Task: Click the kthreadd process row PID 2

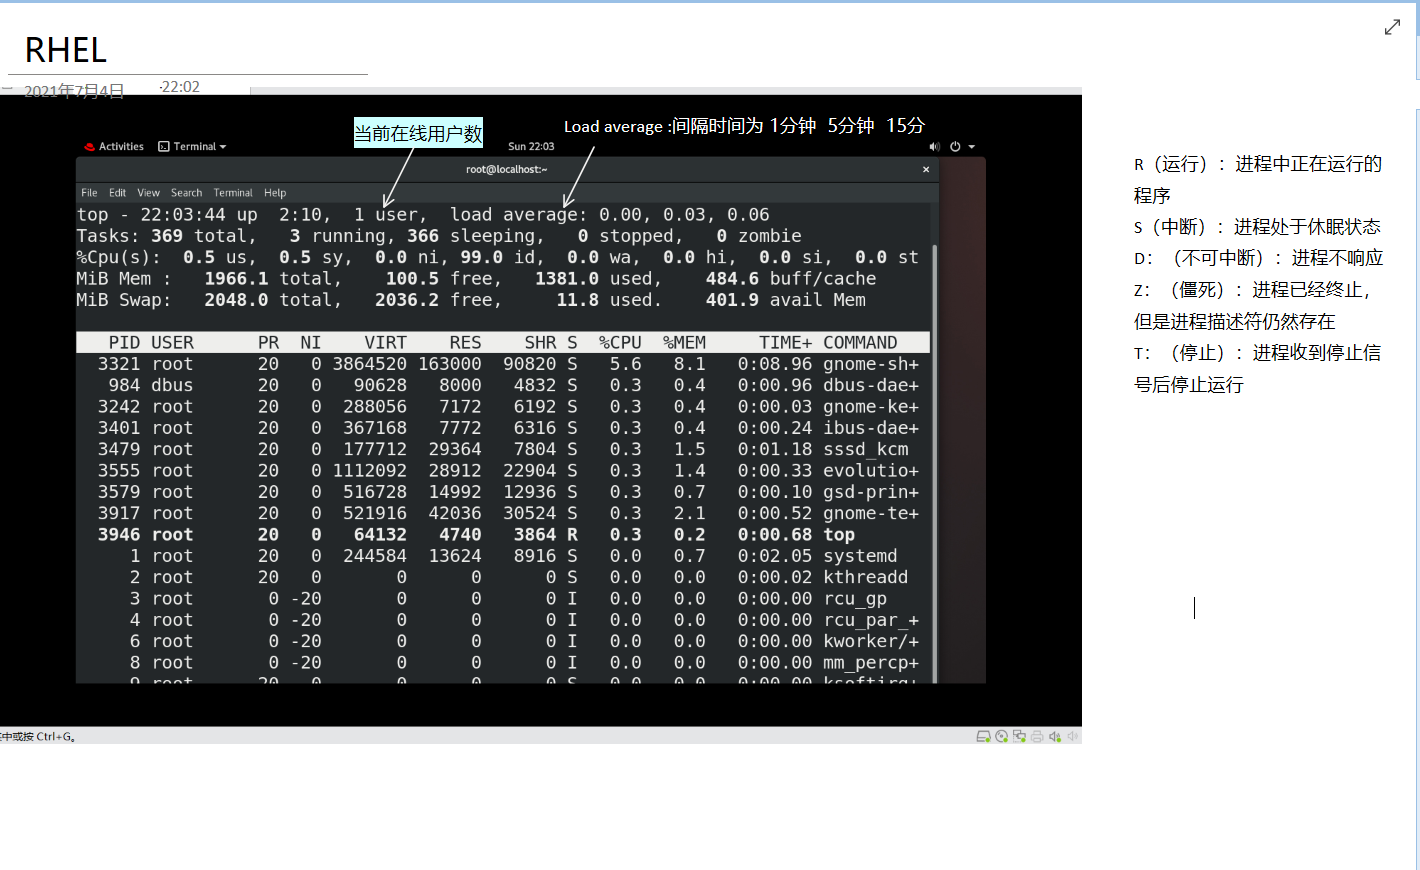Action: [x=503, y=577]
